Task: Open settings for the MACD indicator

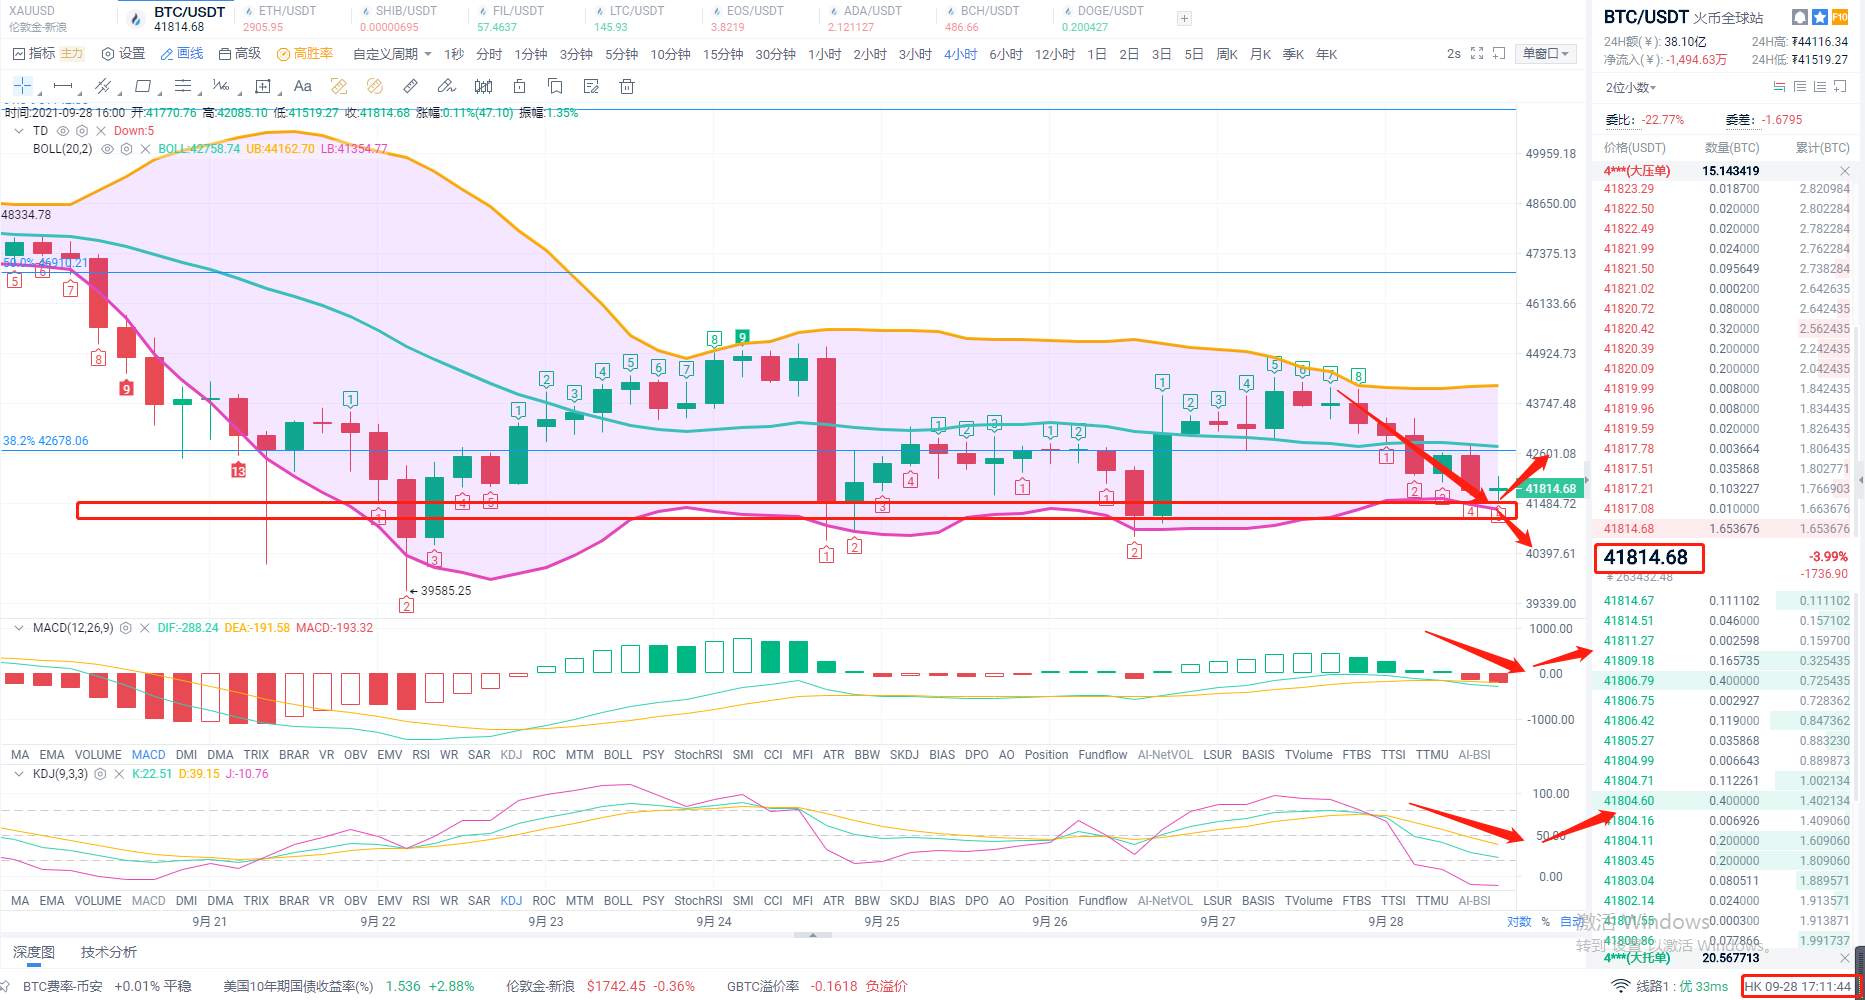Action: 126,628
